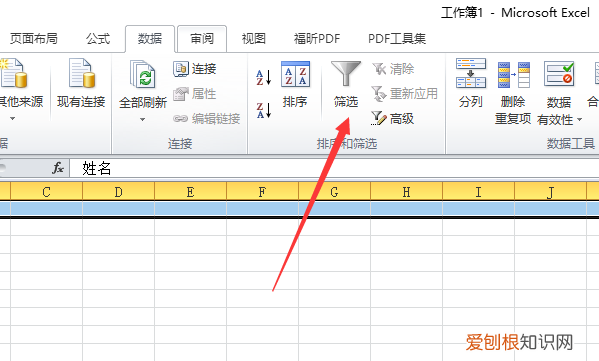Click the insert function fx icon
Image resolution: width=599 pixels, height=361 pixels.
58,168
